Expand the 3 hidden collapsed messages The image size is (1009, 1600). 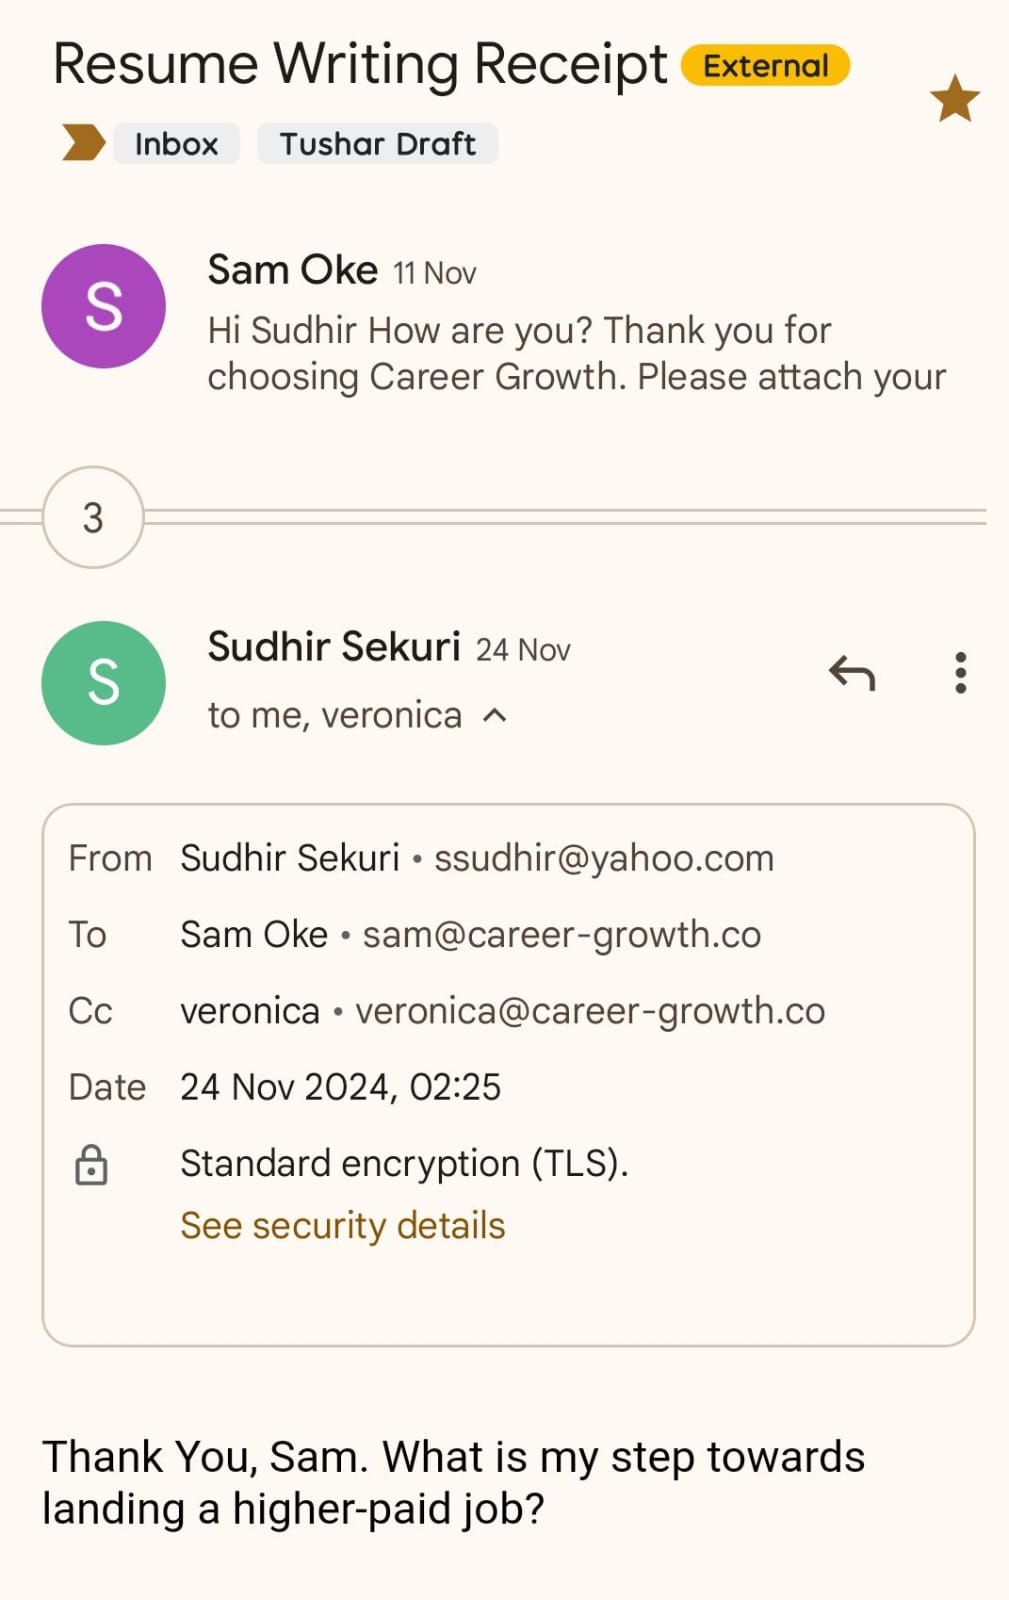pos(93,518)
